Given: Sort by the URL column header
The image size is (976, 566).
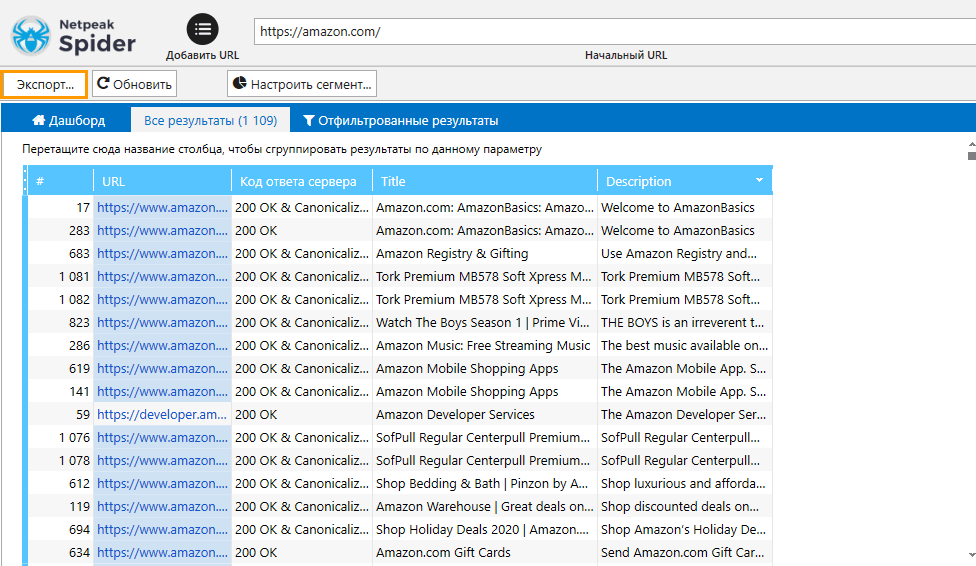Looking at the screenshot, I should click(x=162, y=181).
